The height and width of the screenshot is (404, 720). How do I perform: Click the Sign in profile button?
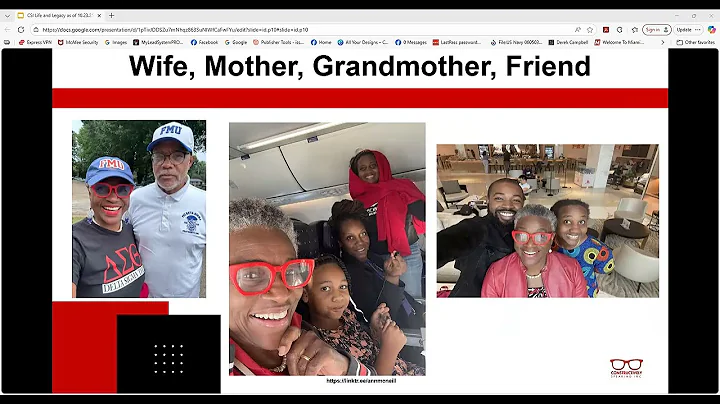[657, 30]
